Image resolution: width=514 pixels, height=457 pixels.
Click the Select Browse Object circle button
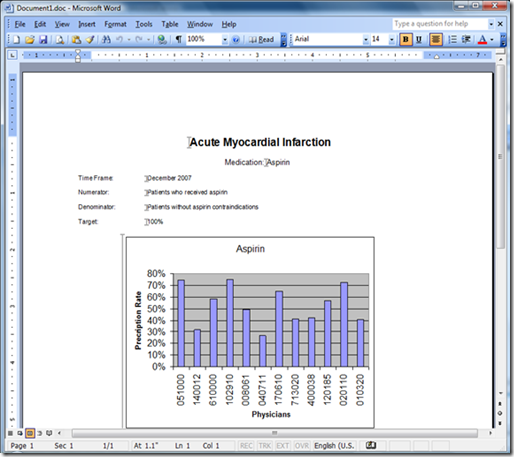(x=500, y=413)
